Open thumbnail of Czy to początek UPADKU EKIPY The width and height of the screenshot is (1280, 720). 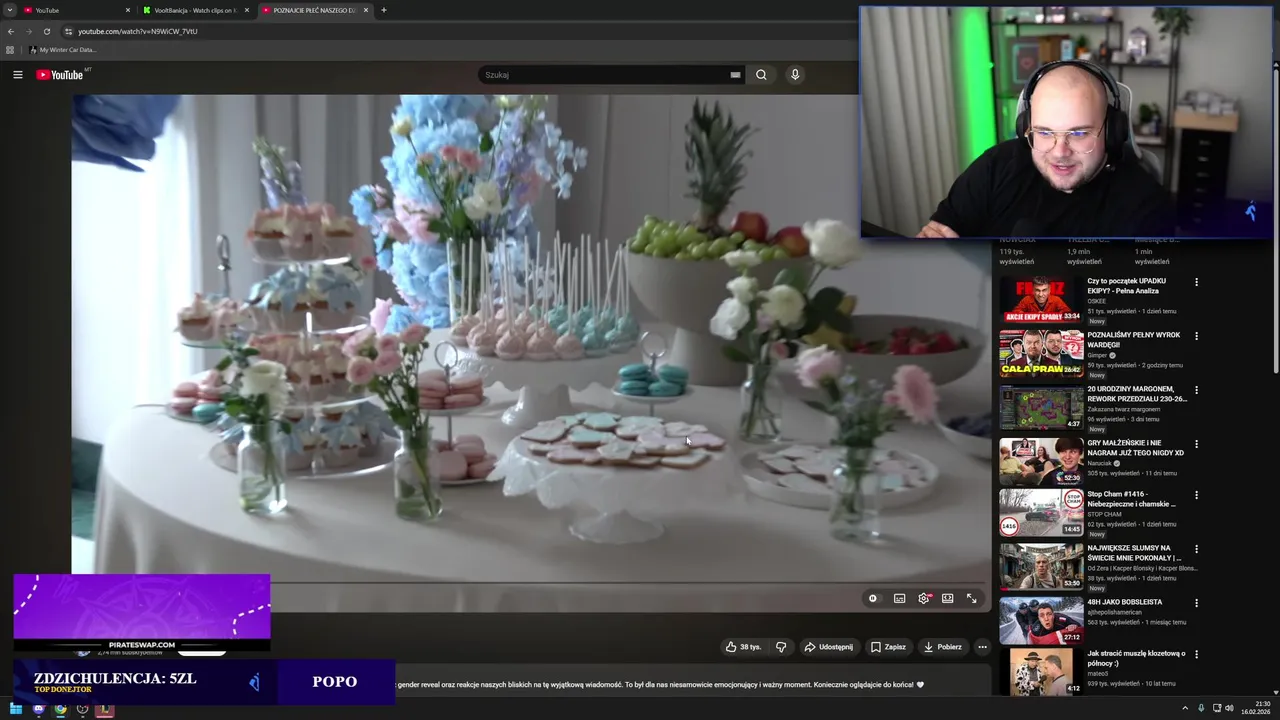pyautogui.click(x=1041, y=299)
